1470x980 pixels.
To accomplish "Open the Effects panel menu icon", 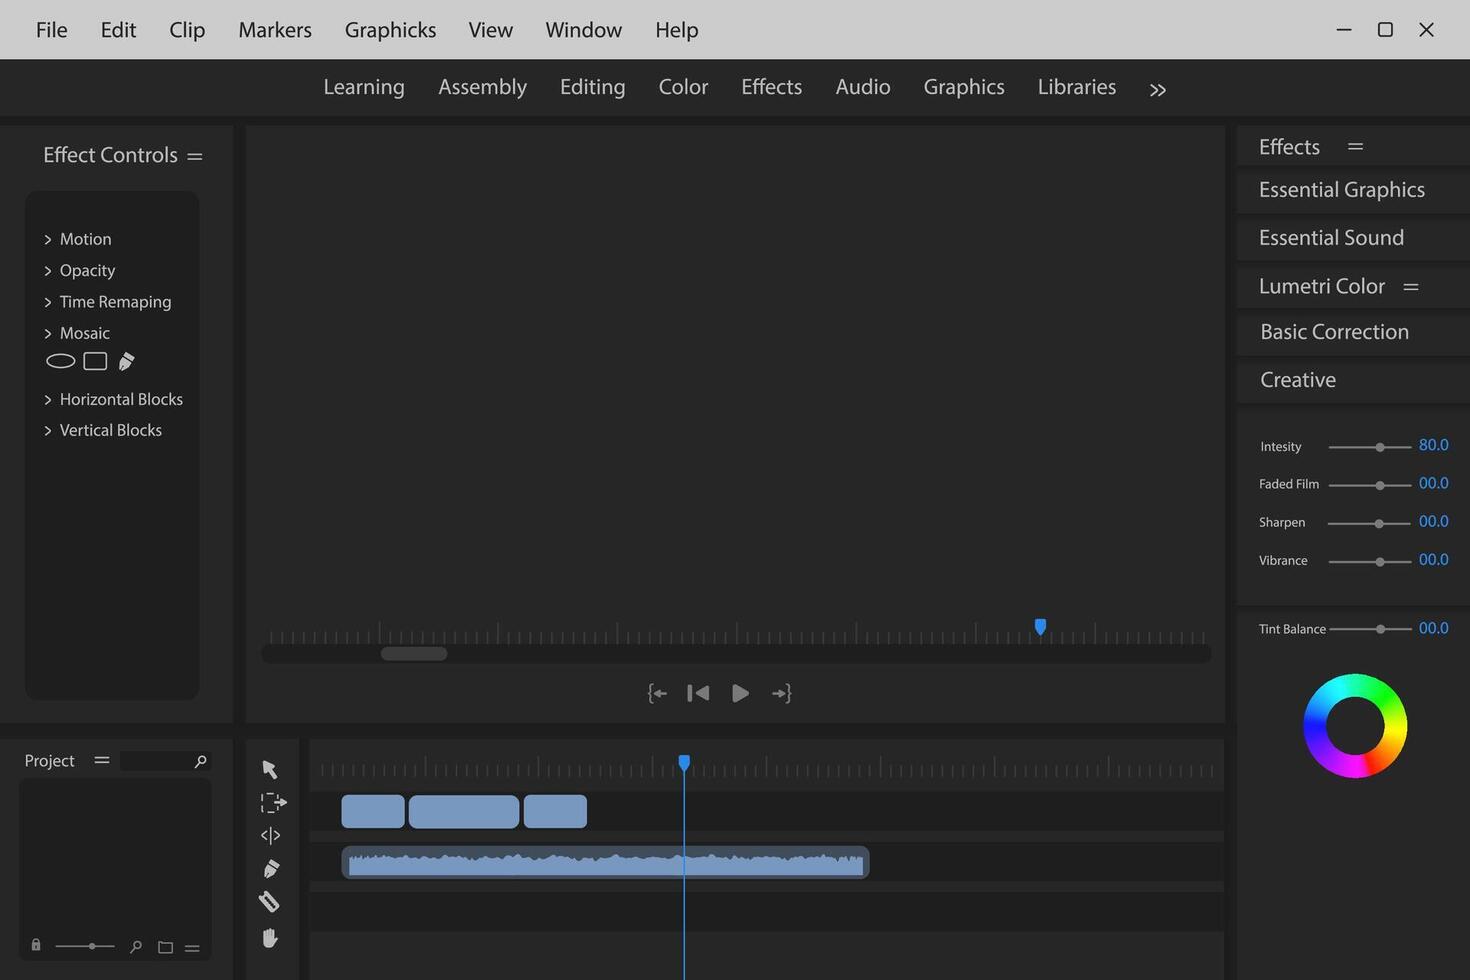I will tap(1355, 146).
